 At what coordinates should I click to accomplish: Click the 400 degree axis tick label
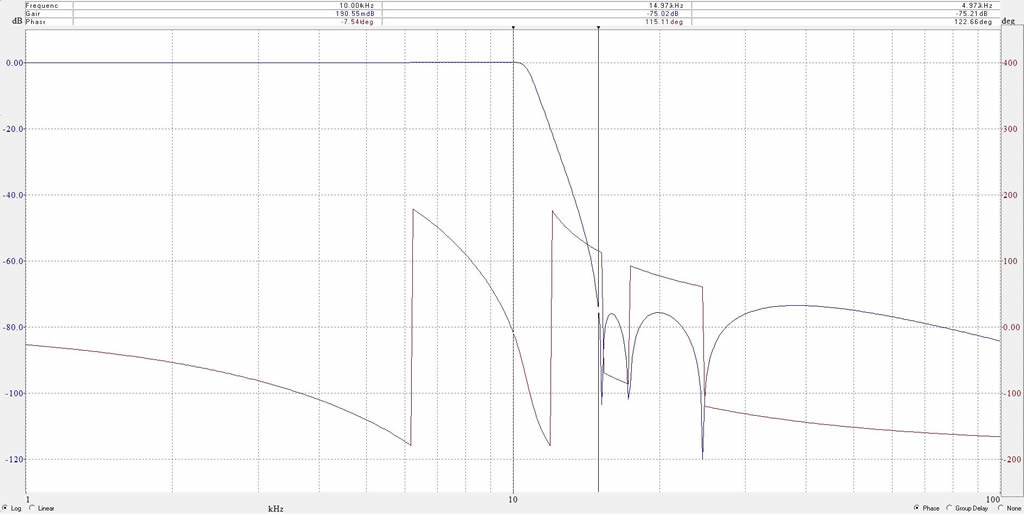point(1009,63)
